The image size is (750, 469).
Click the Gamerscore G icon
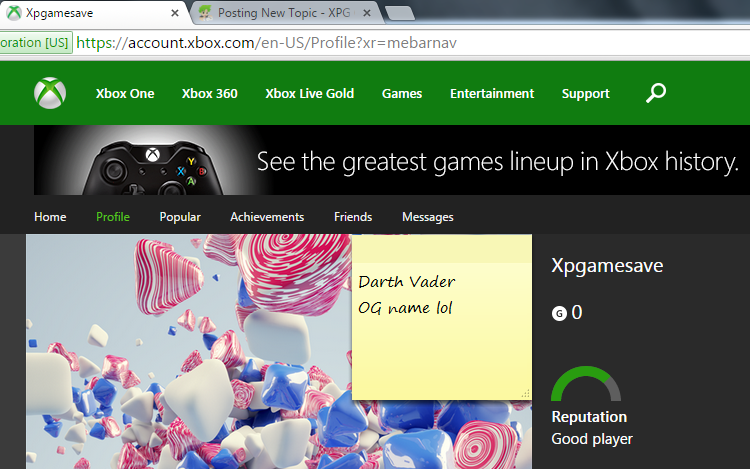coord(558,314)
